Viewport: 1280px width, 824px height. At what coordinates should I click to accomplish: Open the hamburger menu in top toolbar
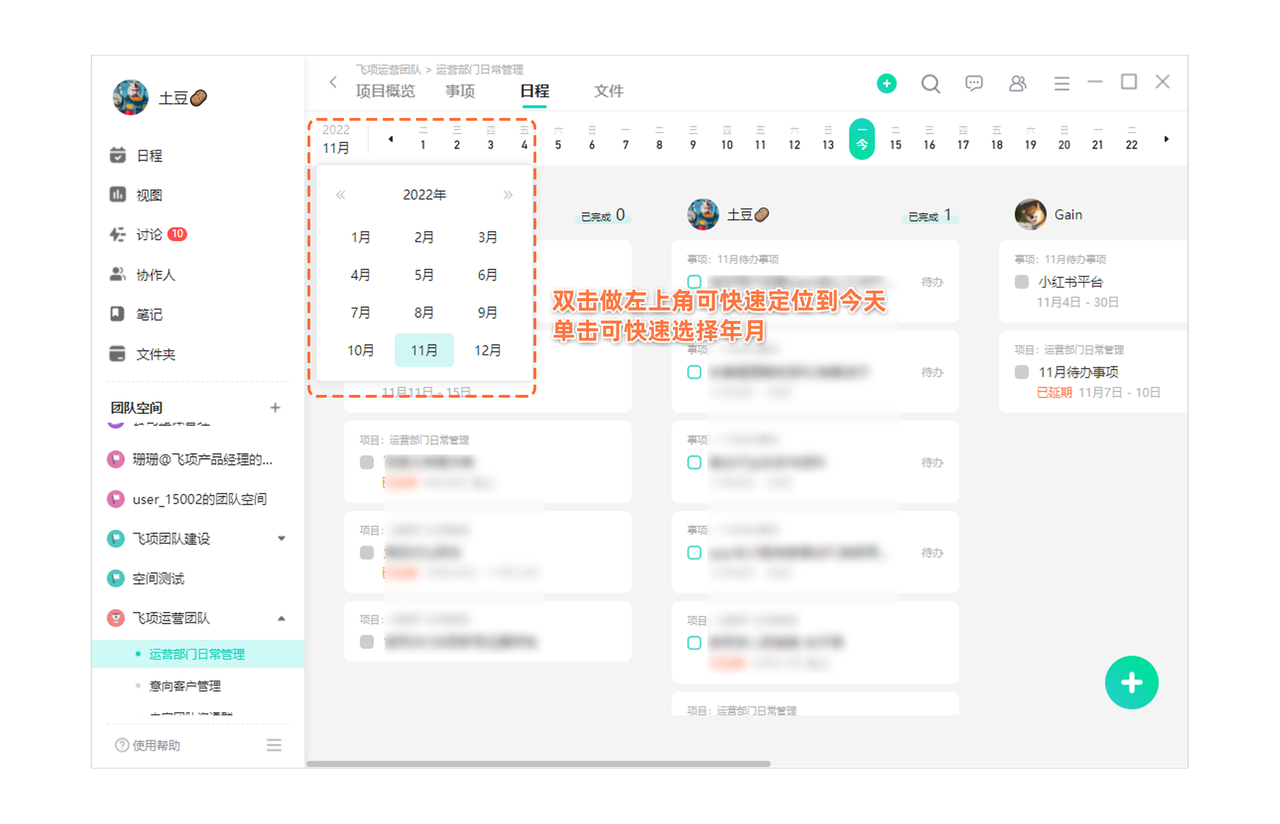click(x=1061, y=84)
